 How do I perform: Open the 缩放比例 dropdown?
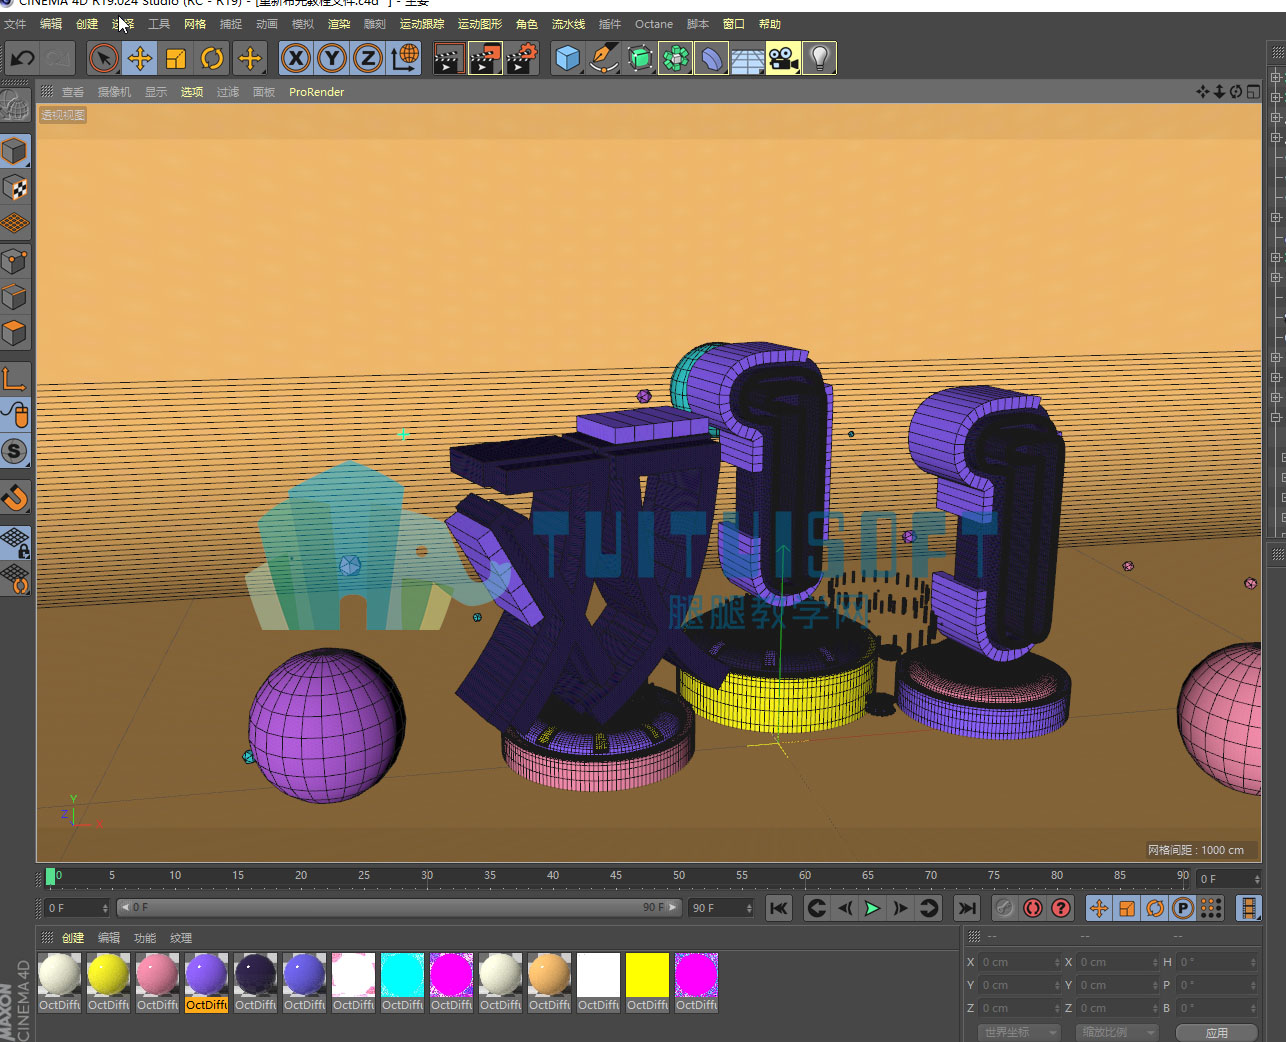point(1116,1032)
